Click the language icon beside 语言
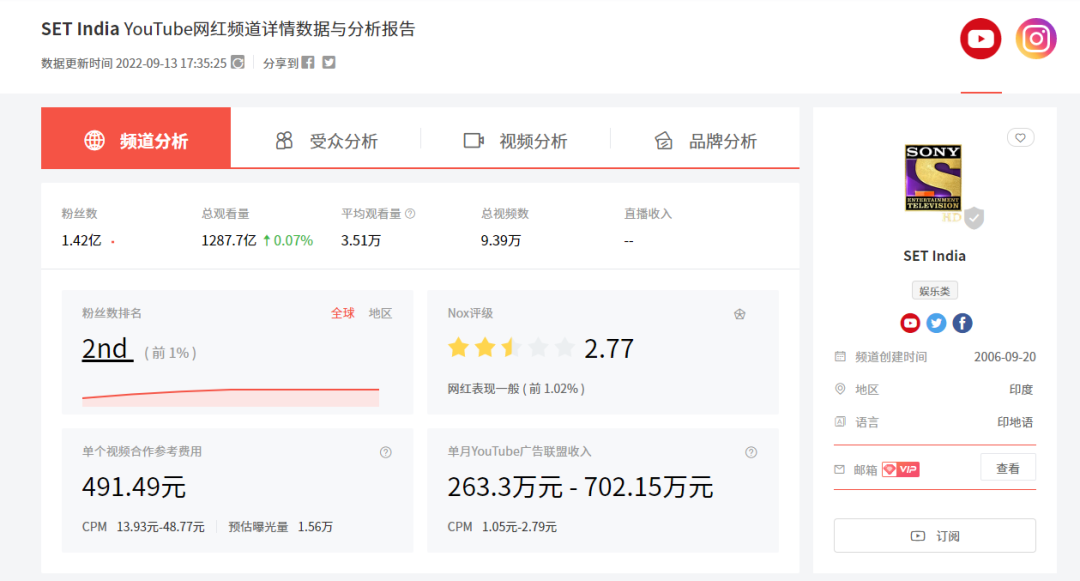The image size is (1080, 581). (840, 421)
